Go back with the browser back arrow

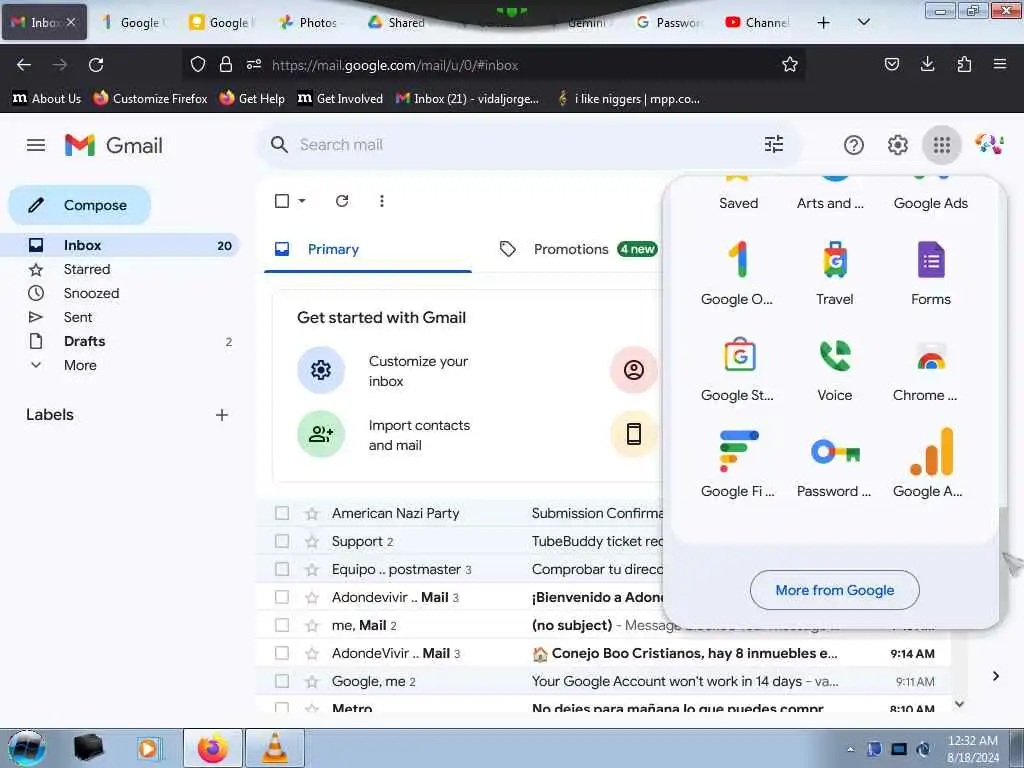point(24,65)
